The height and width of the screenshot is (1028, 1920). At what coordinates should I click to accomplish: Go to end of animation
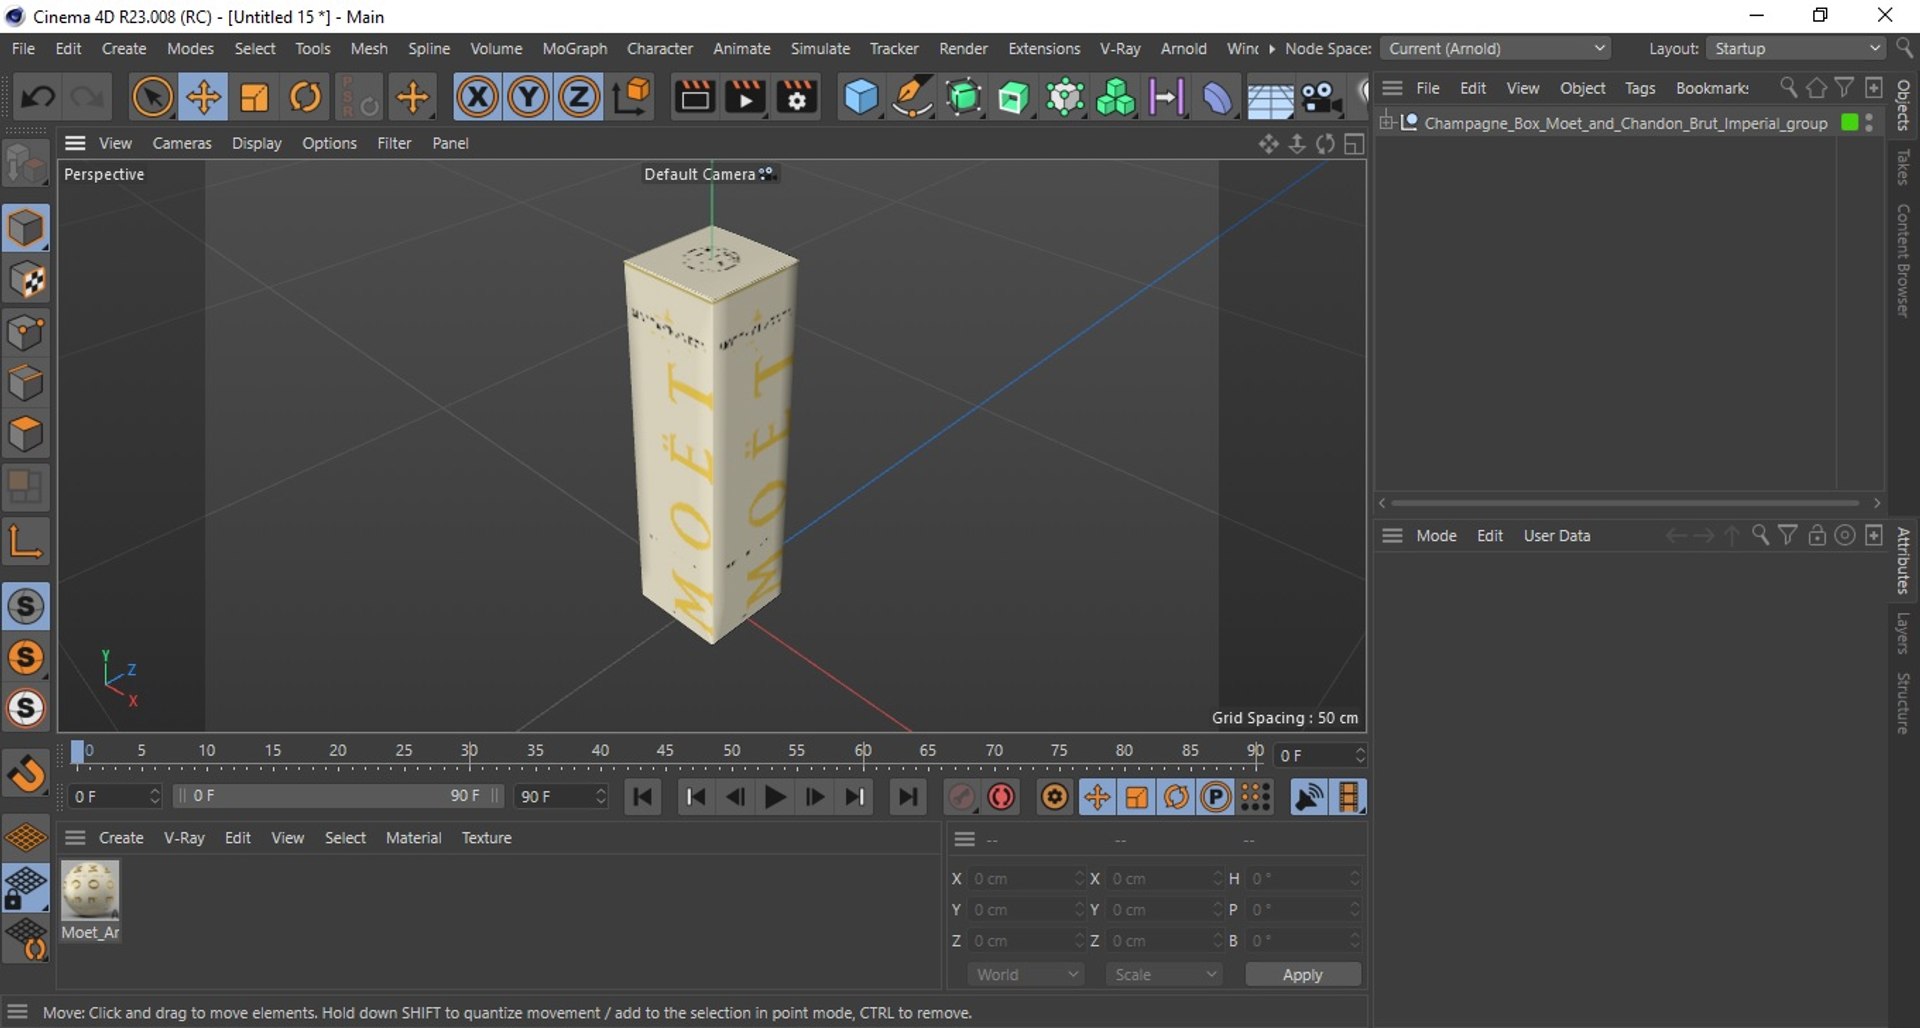(907, 797)
